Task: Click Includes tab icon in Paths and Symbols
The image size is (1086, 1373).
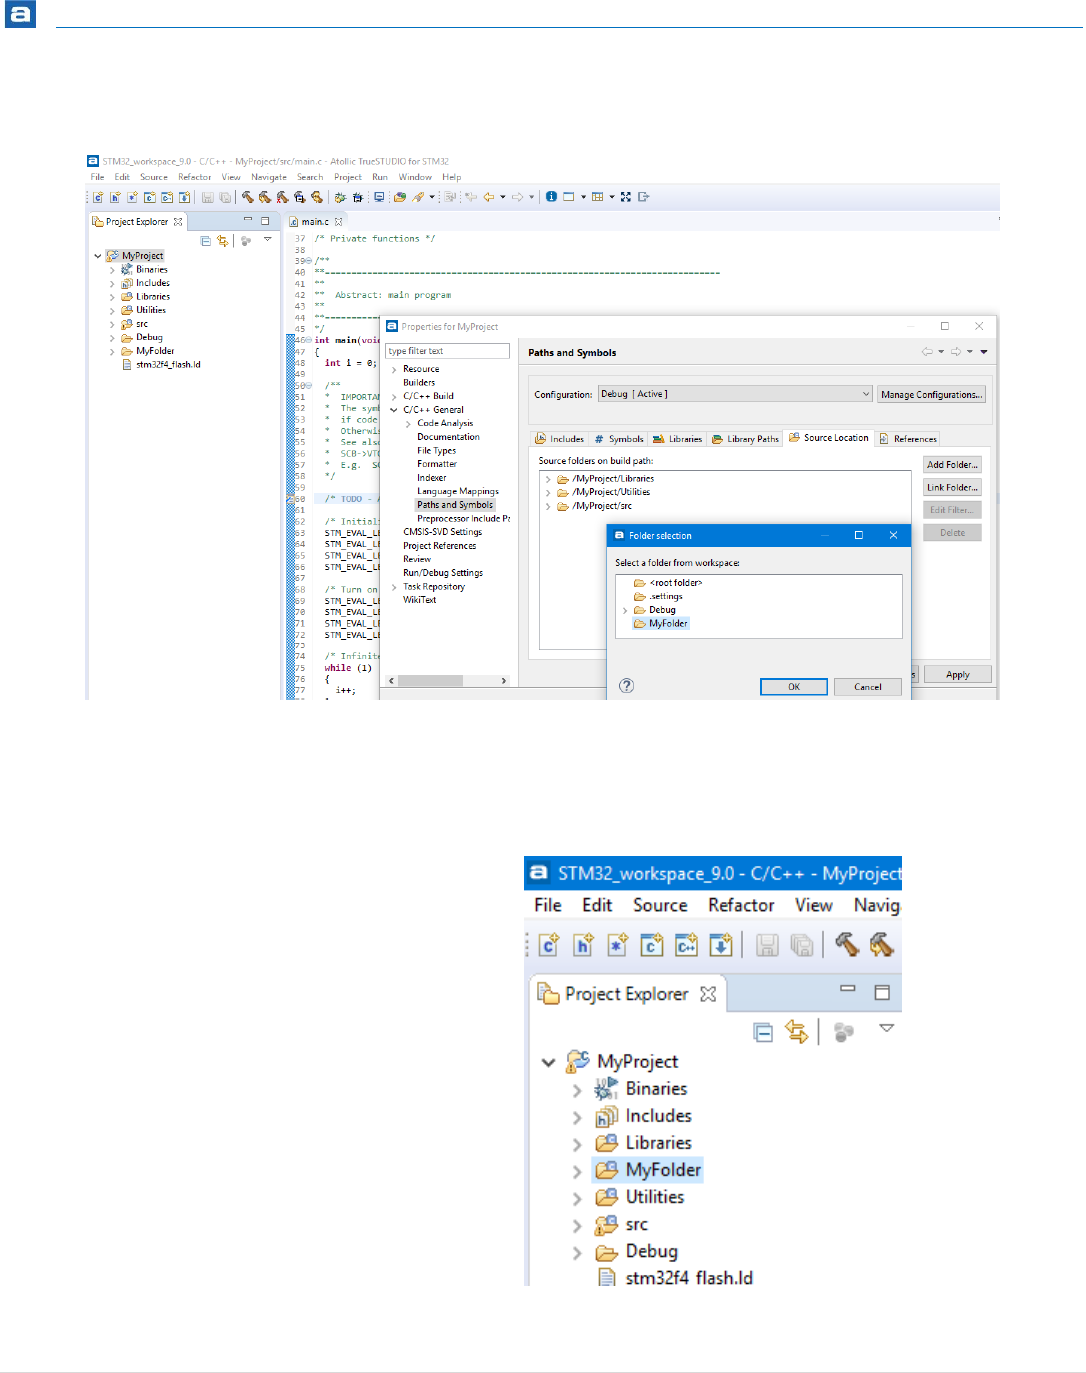Action: tap(540, 439)
